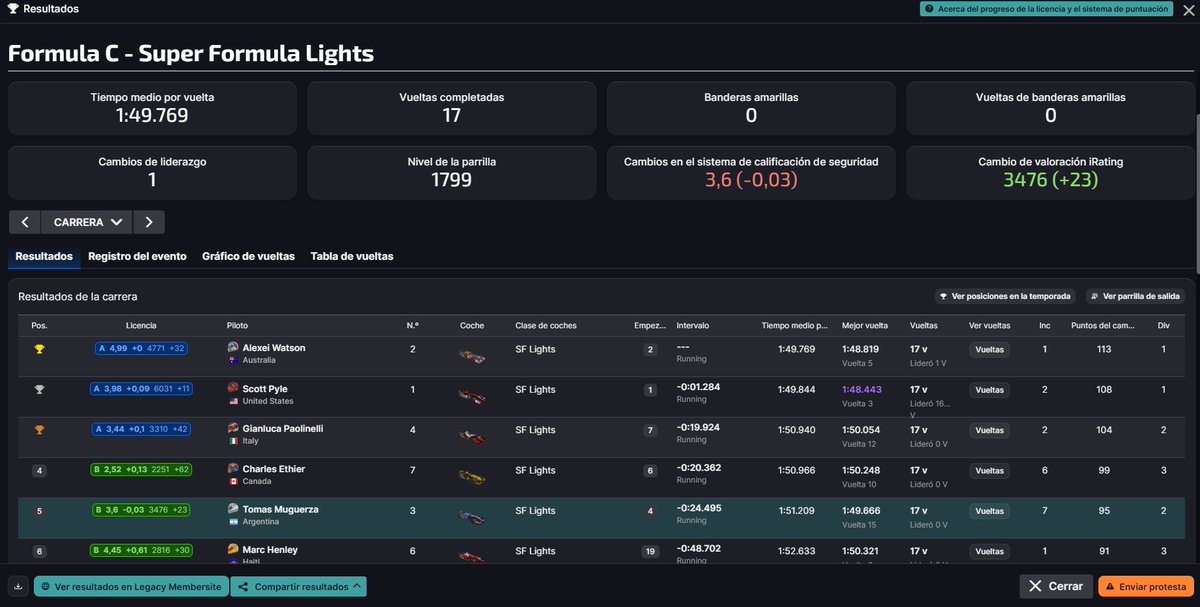
Task: Click Tomas Muguerza's helmet icon
Action: pyautogui.click(x=233, y=509)
